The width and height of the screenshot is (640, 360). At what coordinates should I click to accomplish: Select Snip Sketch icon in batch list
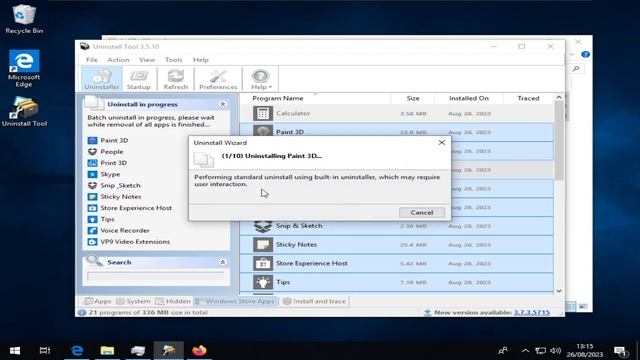click(x=93, y=185)
